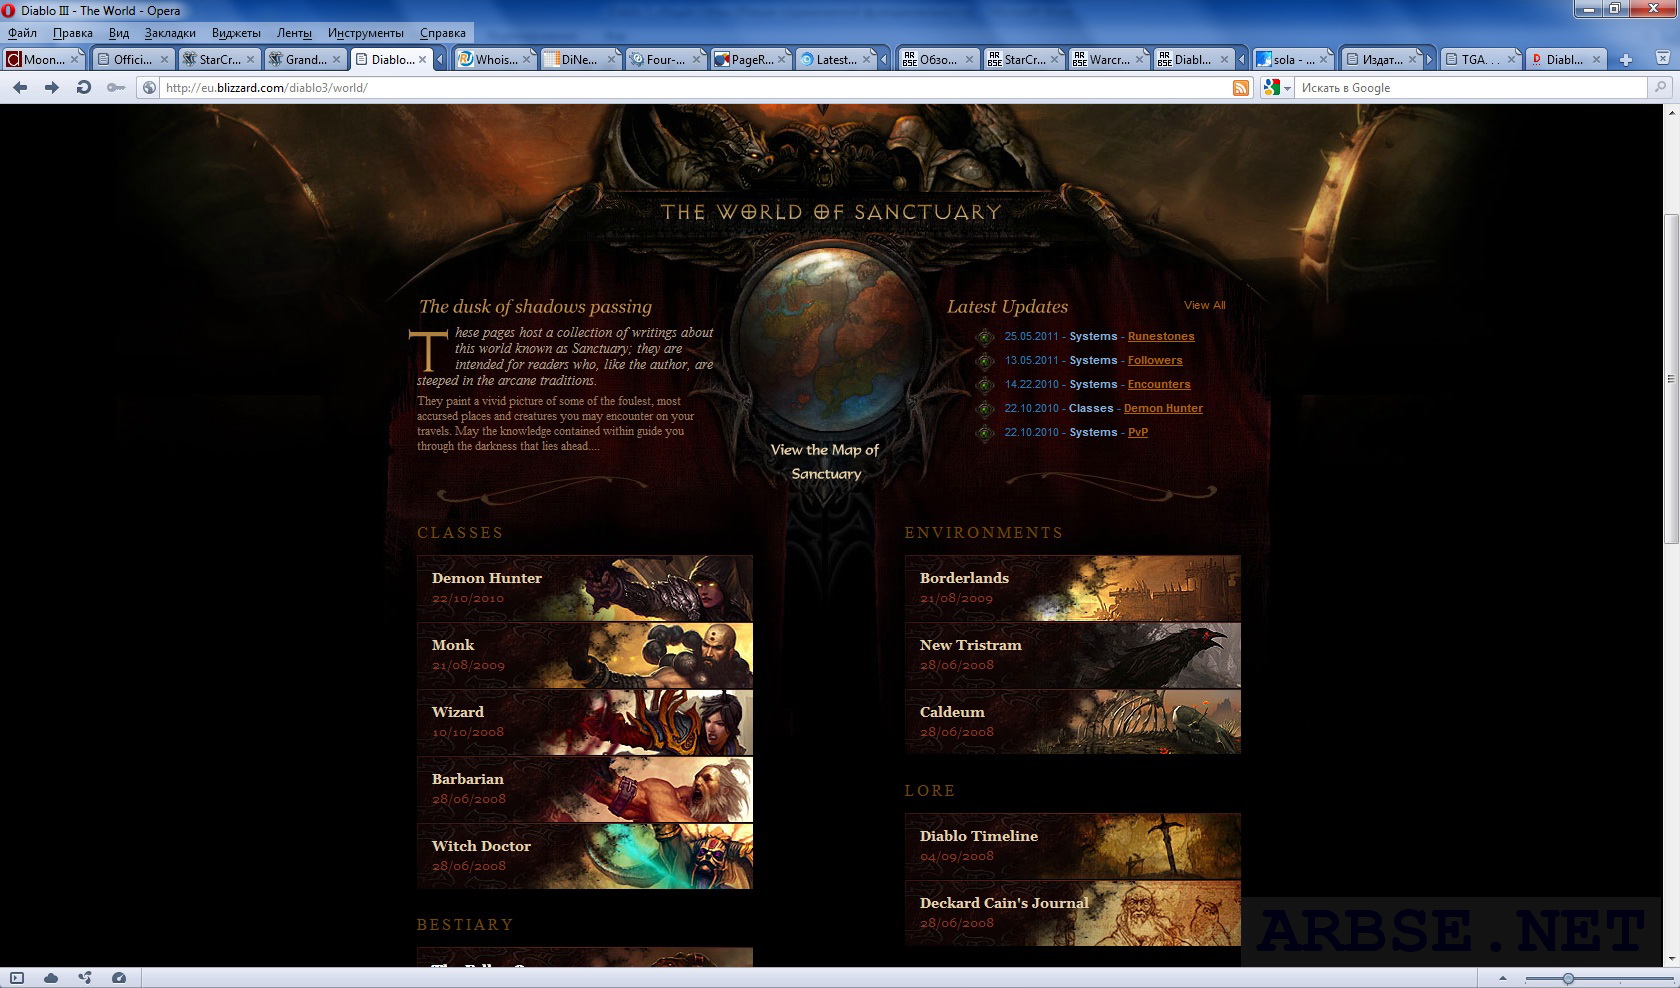Open the Borderlands environment banner
The height and width of the screenshot is (988, 1680).
click(1073, 588)
